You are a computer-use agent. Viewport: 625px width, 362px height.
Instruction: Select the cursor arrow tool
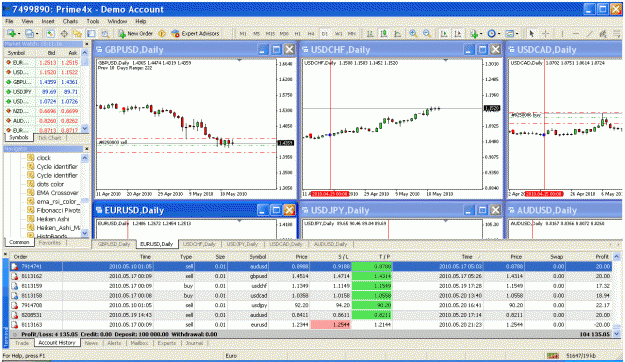pos(531,34)
